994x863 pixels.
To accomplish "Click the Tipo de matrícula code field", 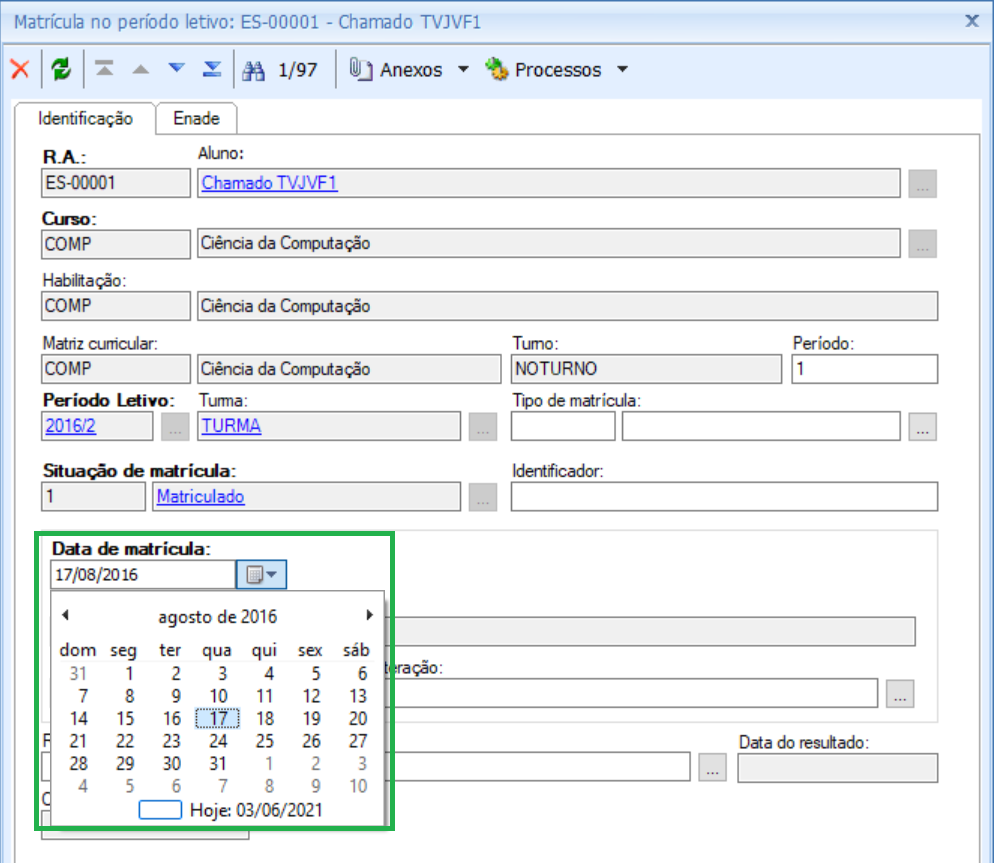I will click(x=563, y=427).
